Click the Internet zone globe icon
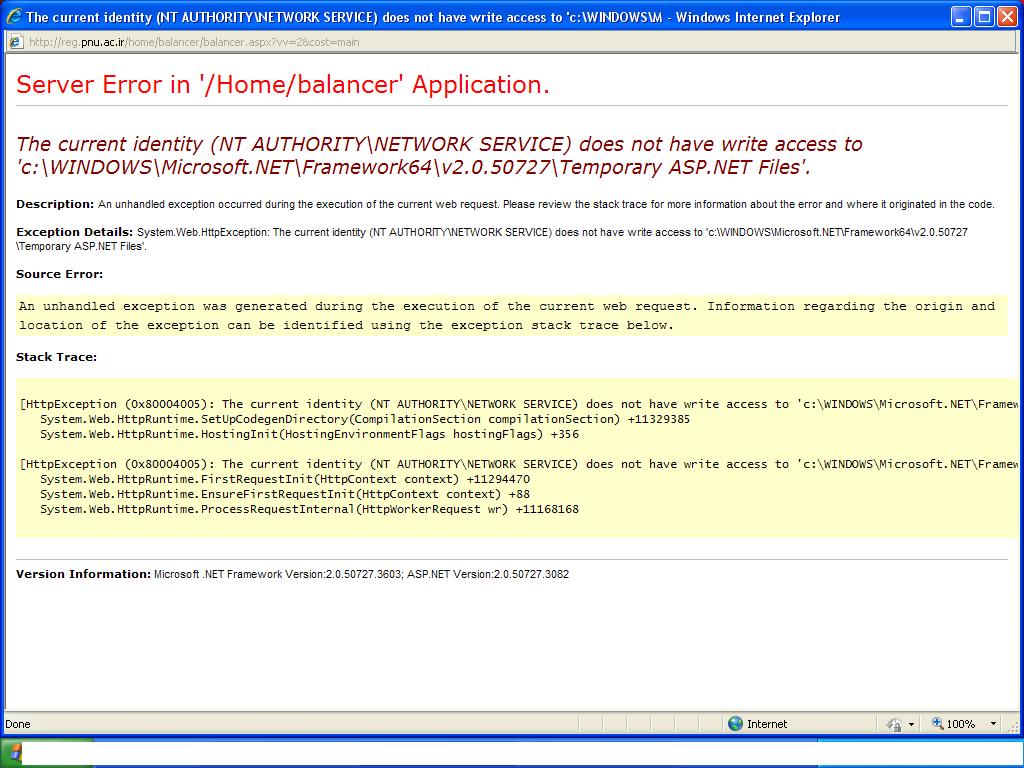The width and height of the screenshot is (1024, 768). (735, 723)
